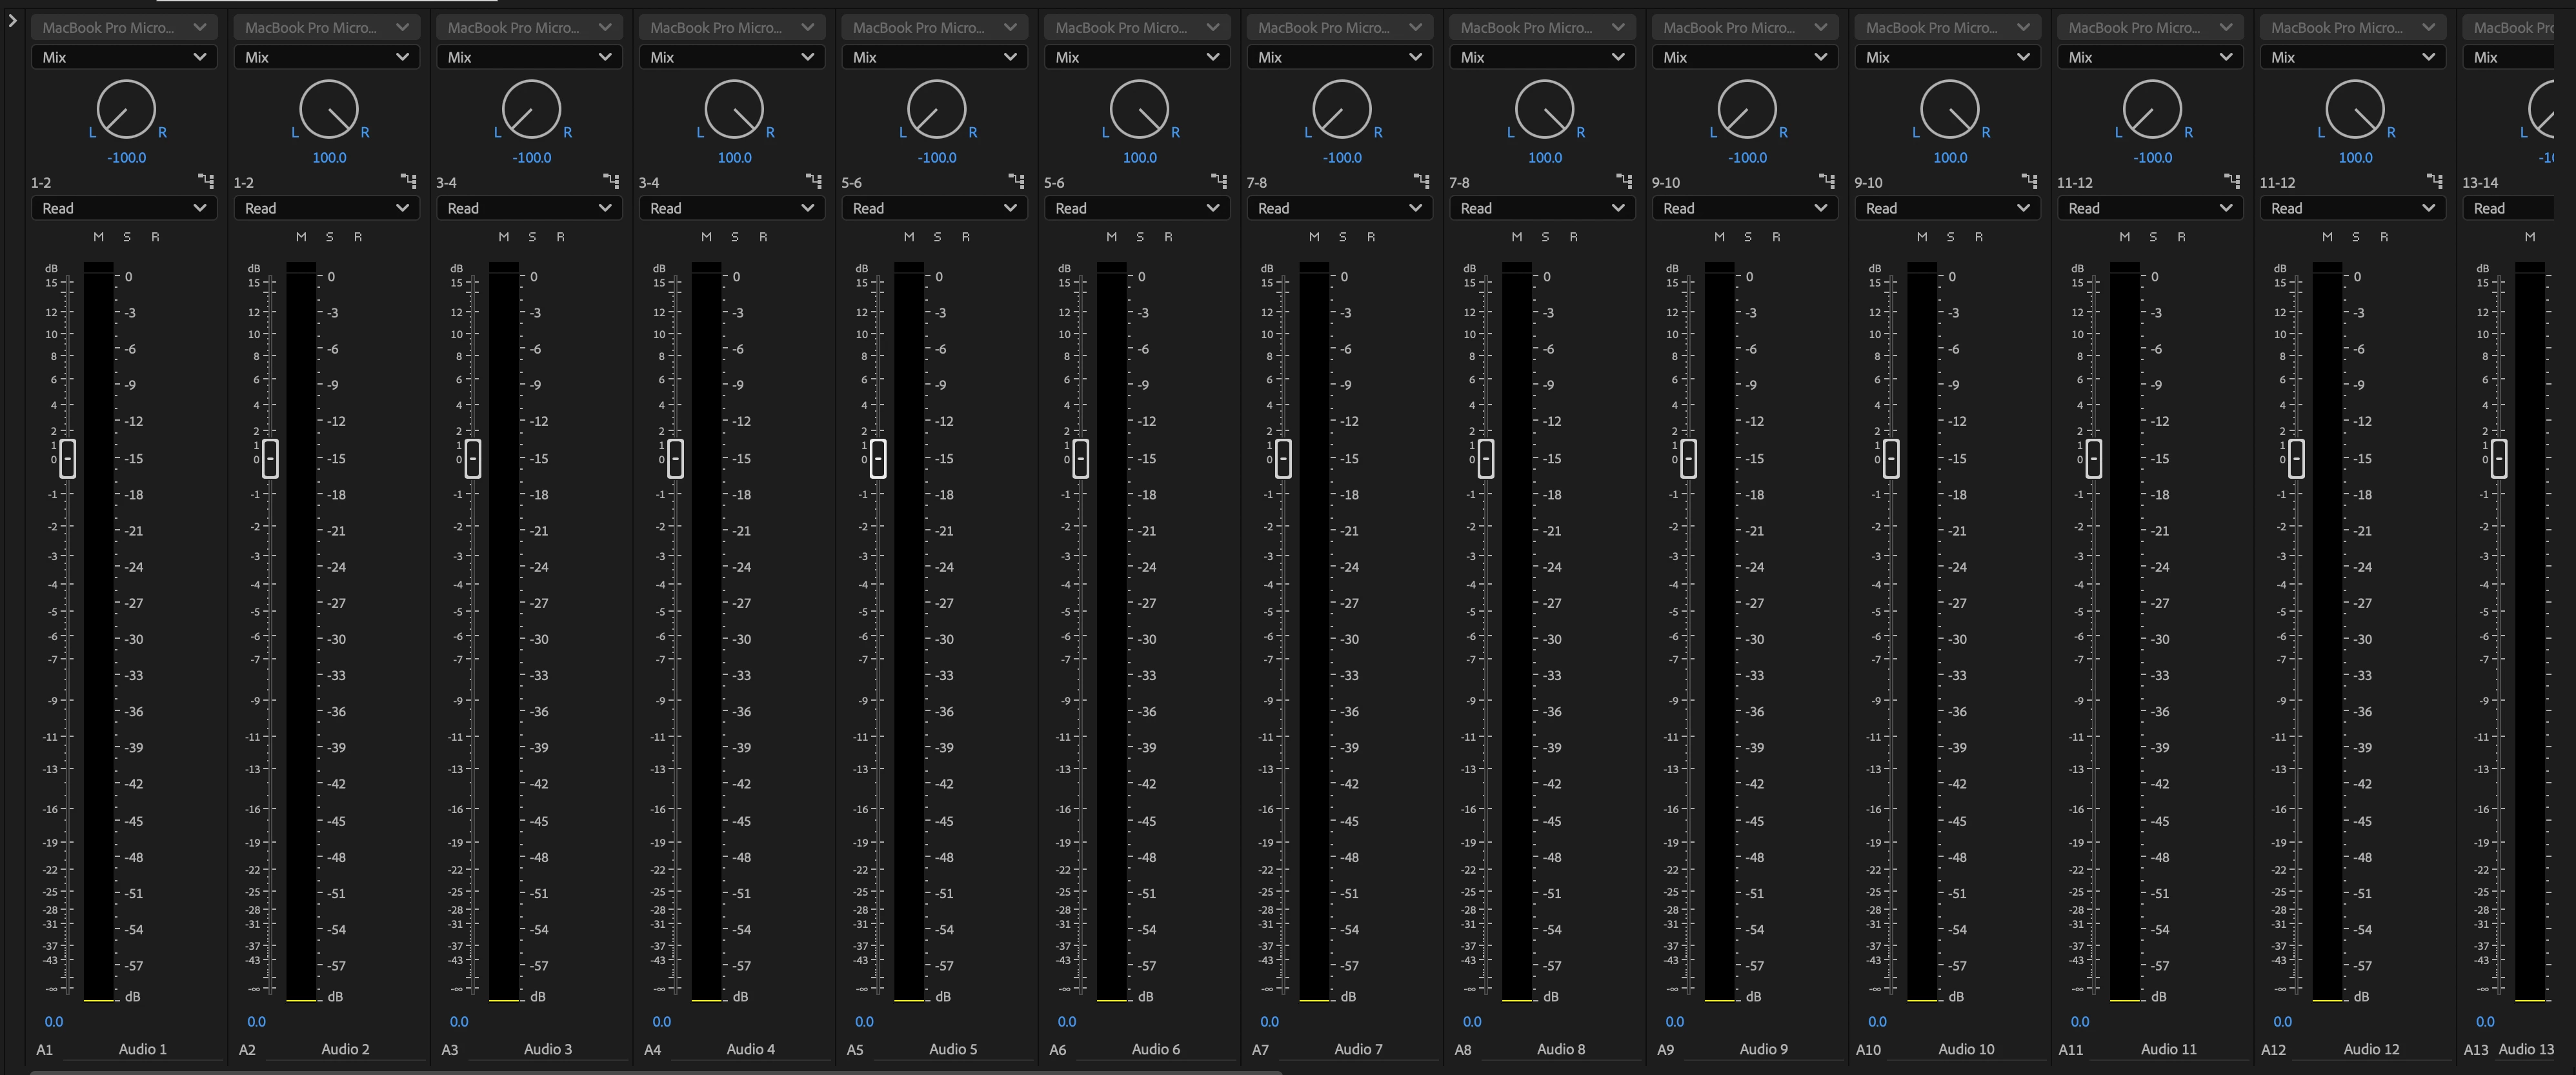Click Audio 9 left/right balance knob
This screenshot has height=1075, width=2576.
(x=1747, y=110)
